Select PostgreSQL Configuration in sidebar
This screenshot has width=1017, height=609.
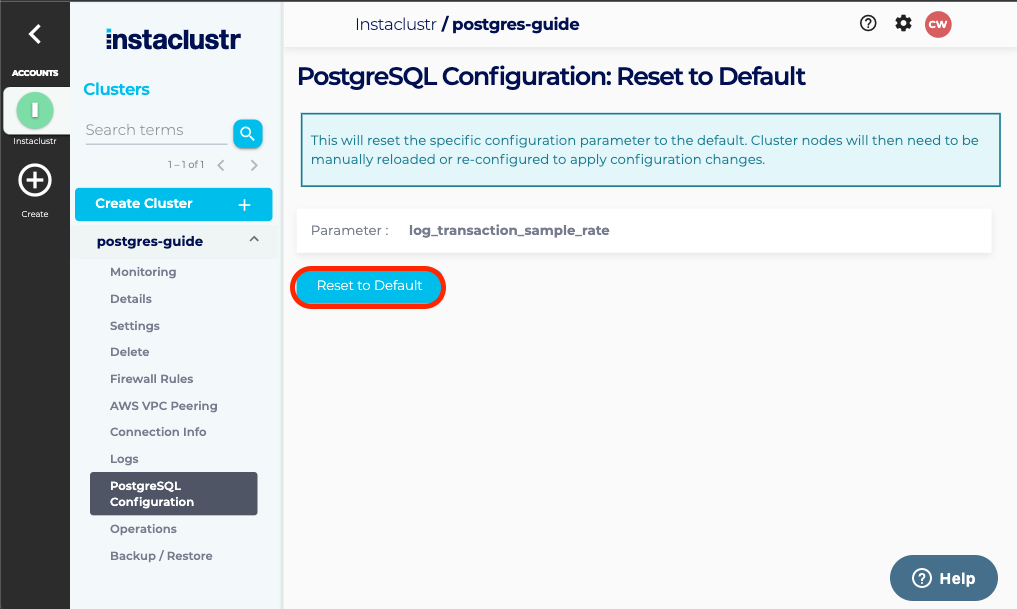[173, 494]
